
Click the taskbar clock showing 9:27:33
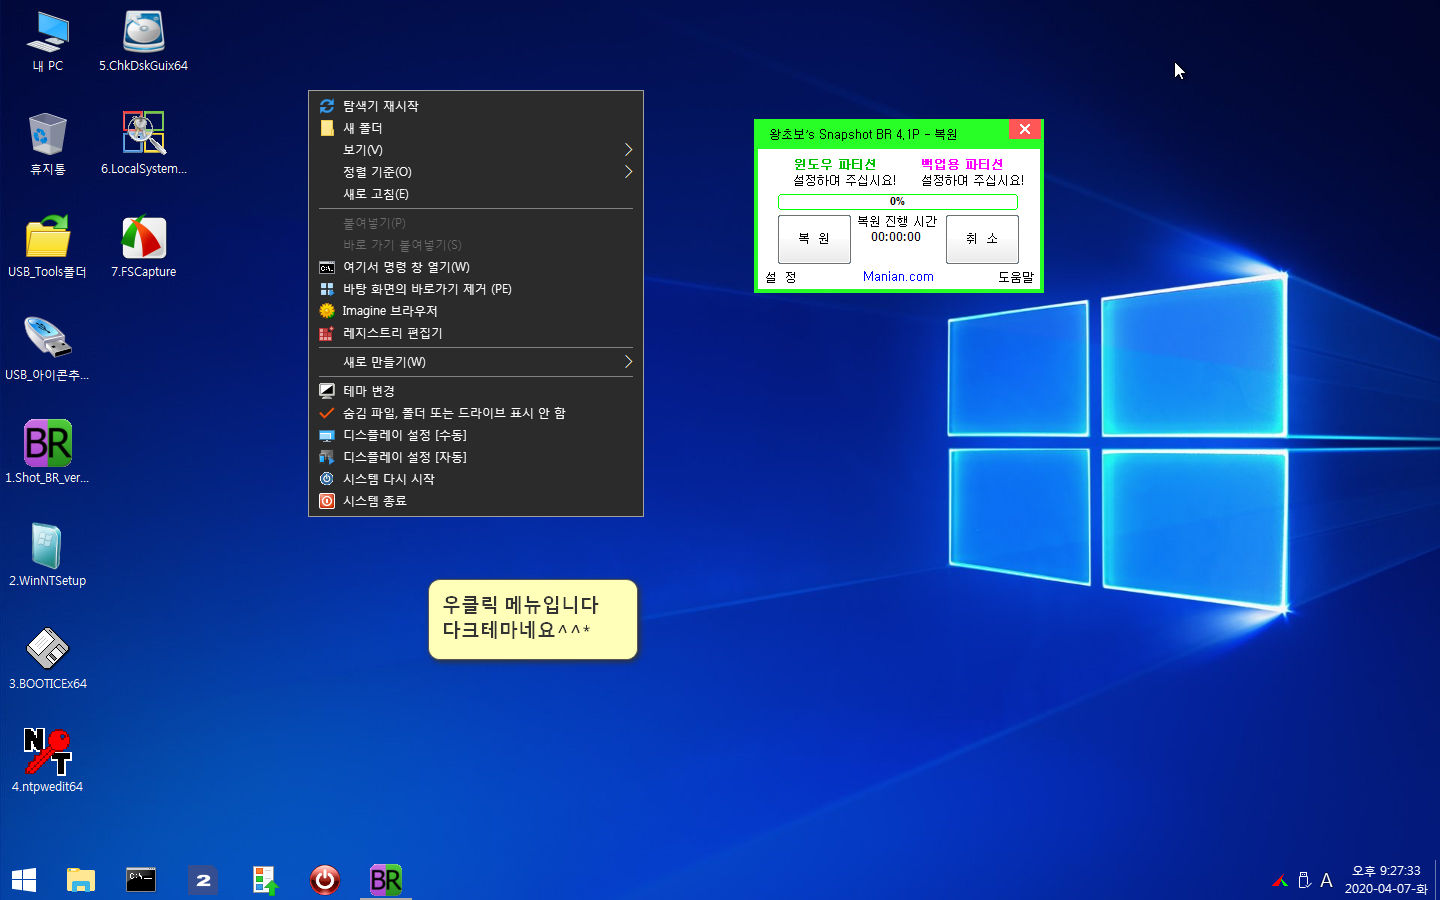(x=1386, y=880)
